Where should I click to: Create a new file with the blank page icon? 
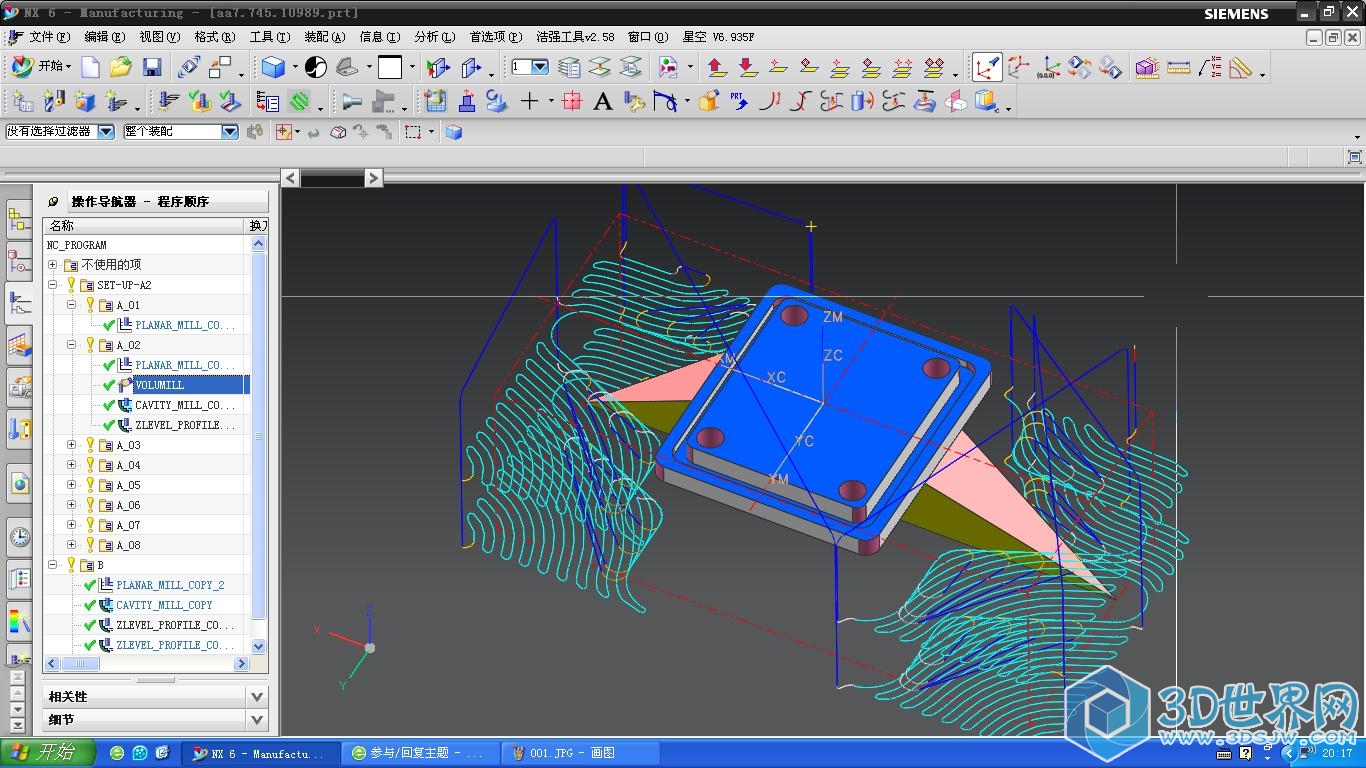coord(90,68)
